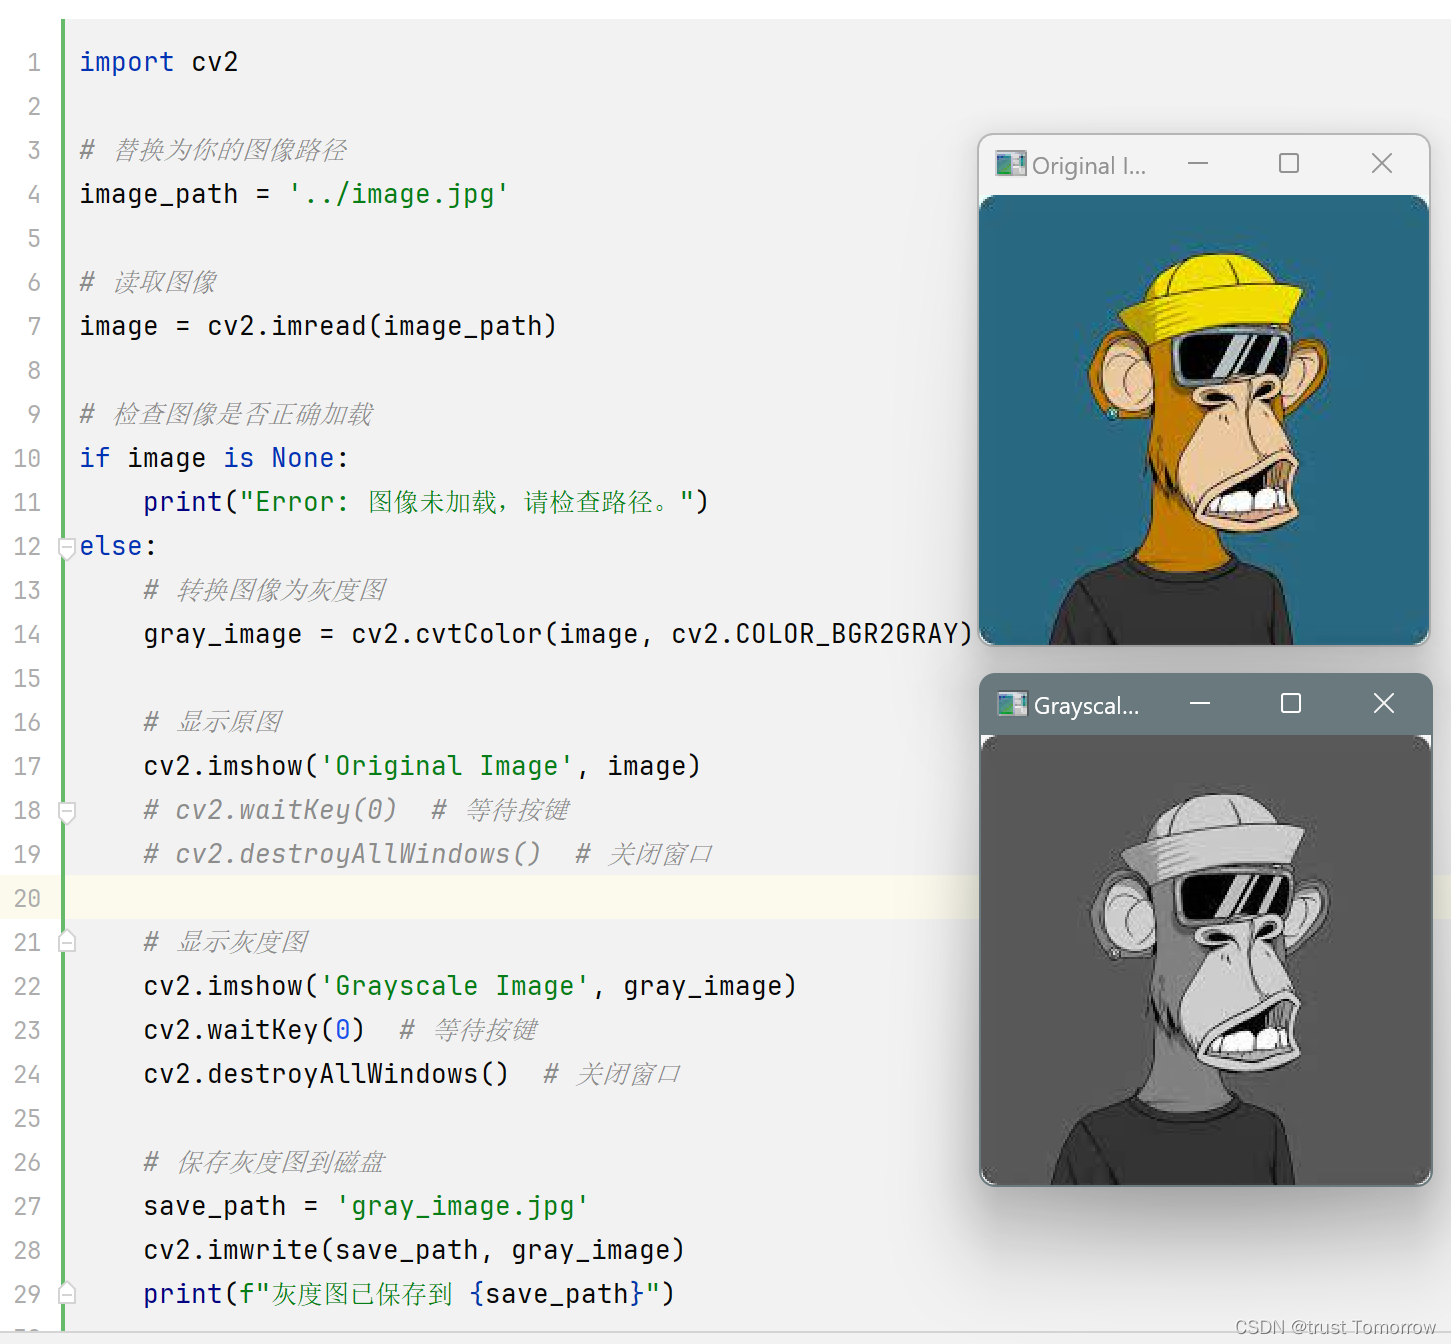The height and width of the screenshot is (1344, 1451).
Task: Click the '../image.jpg' path string
Action: point(398,194)
